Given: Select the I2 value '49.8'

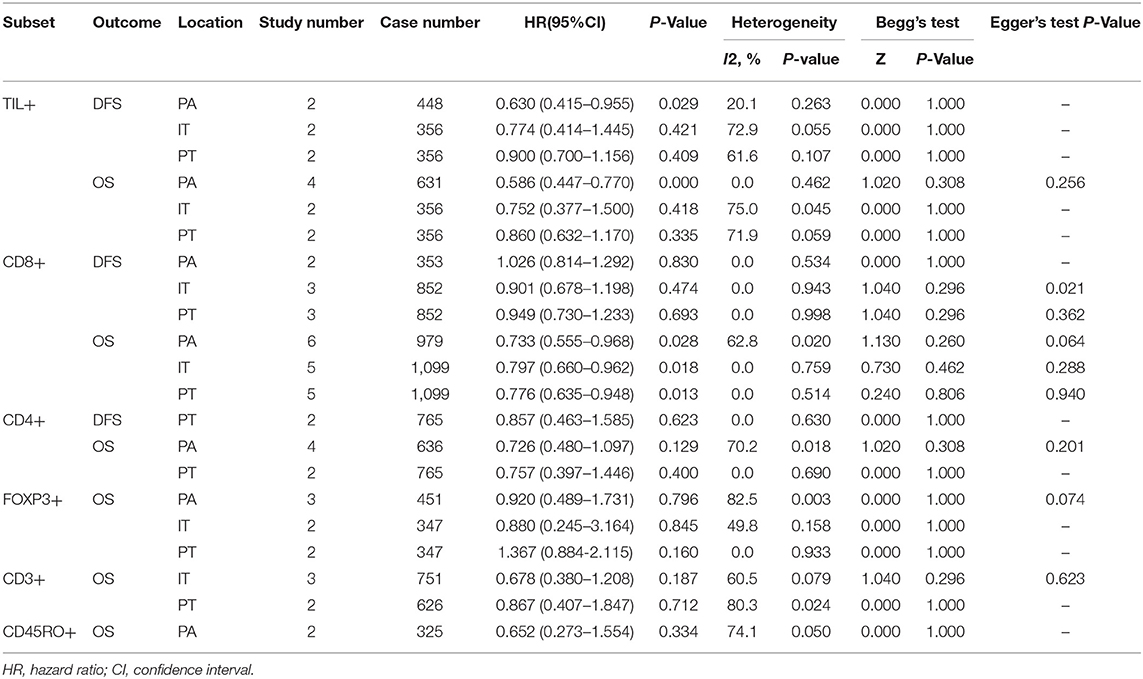Looking at the screenshot, I should tap(742, 527).
